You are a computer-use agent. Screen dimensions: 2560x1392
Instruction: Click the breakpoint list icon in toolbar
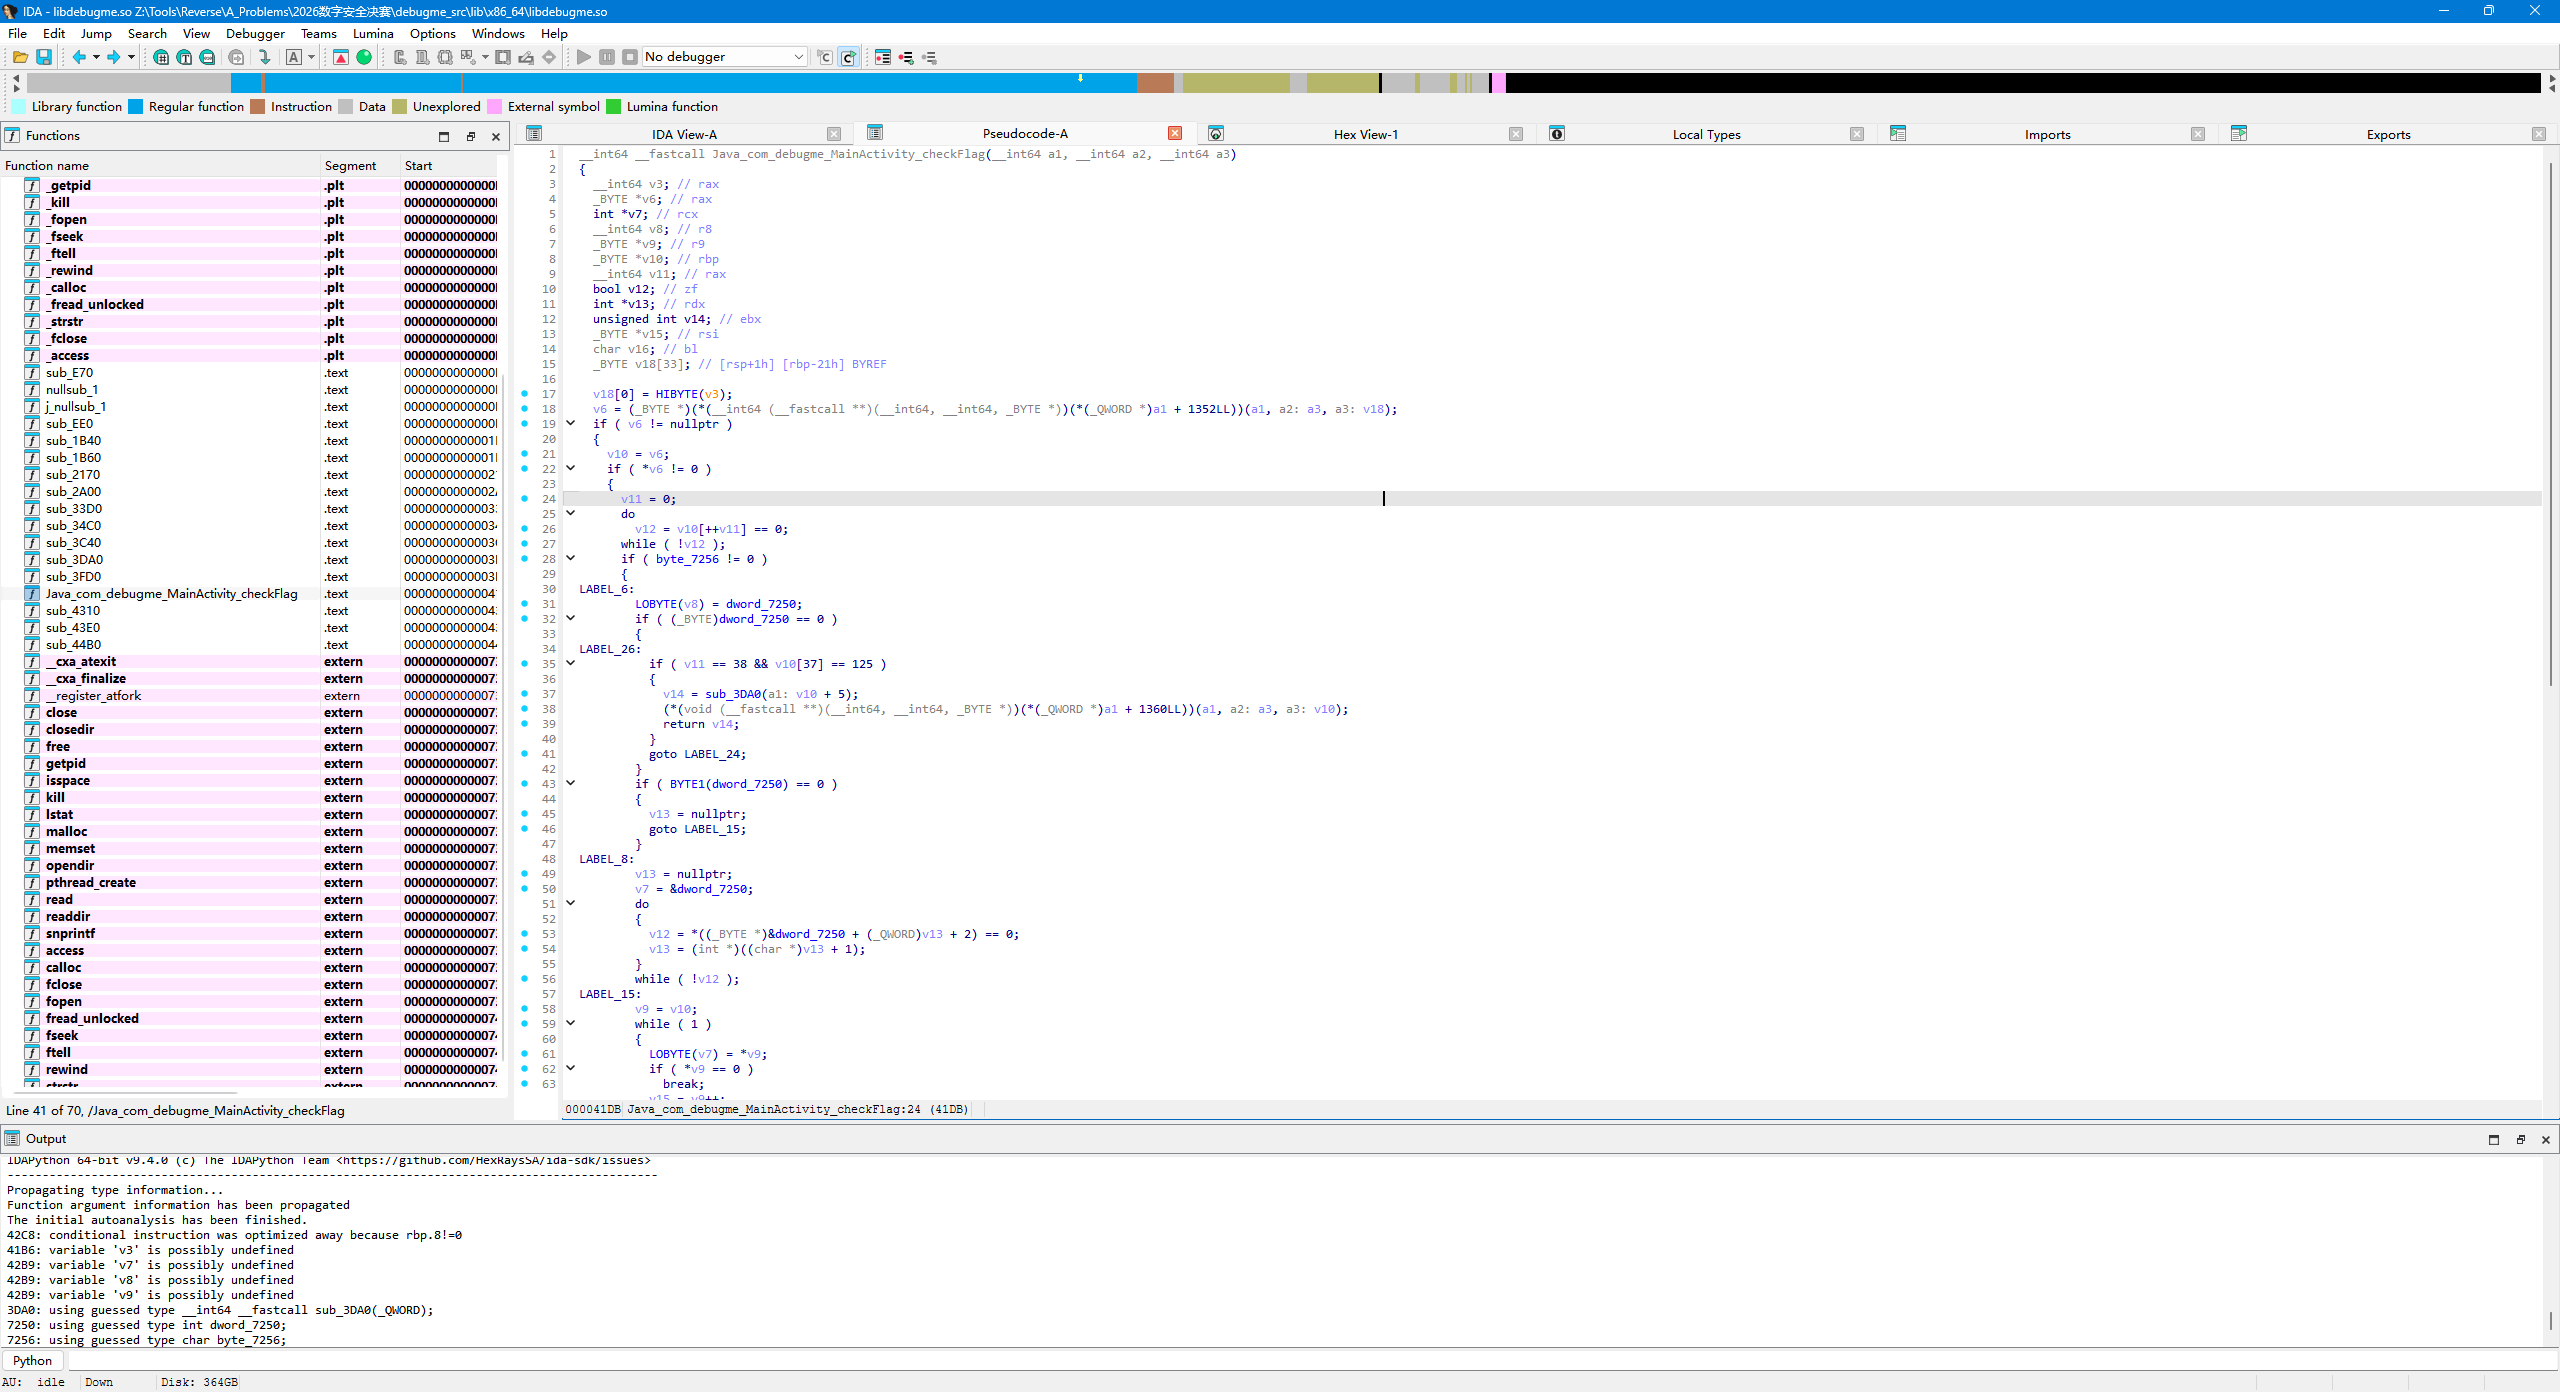click(x=883, y=57)
